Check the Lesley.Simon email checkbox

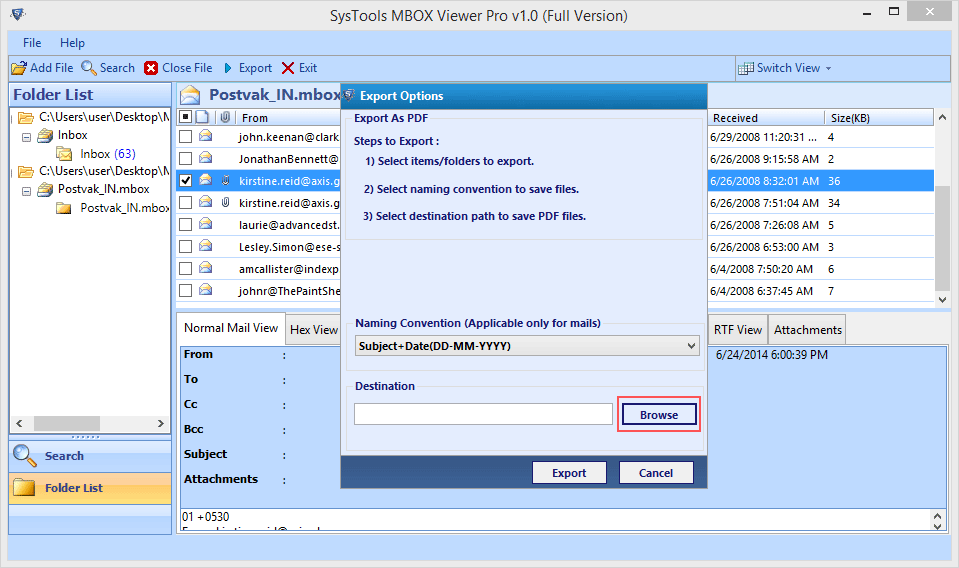[x=186, y=246]
